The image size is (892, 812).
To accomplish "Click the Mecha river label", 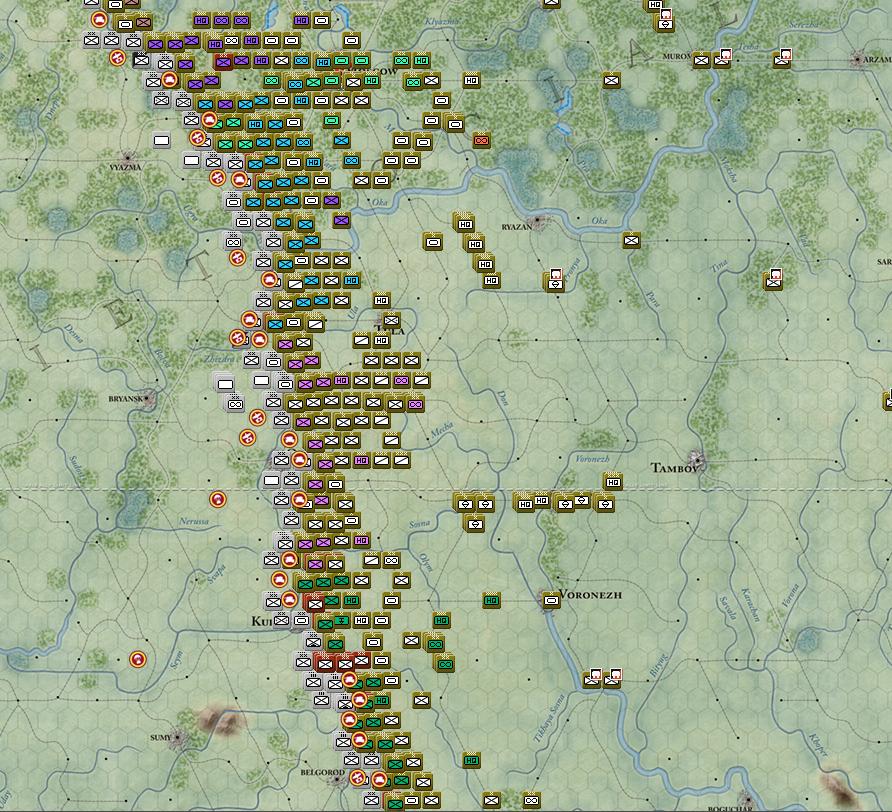I will 441,429.
